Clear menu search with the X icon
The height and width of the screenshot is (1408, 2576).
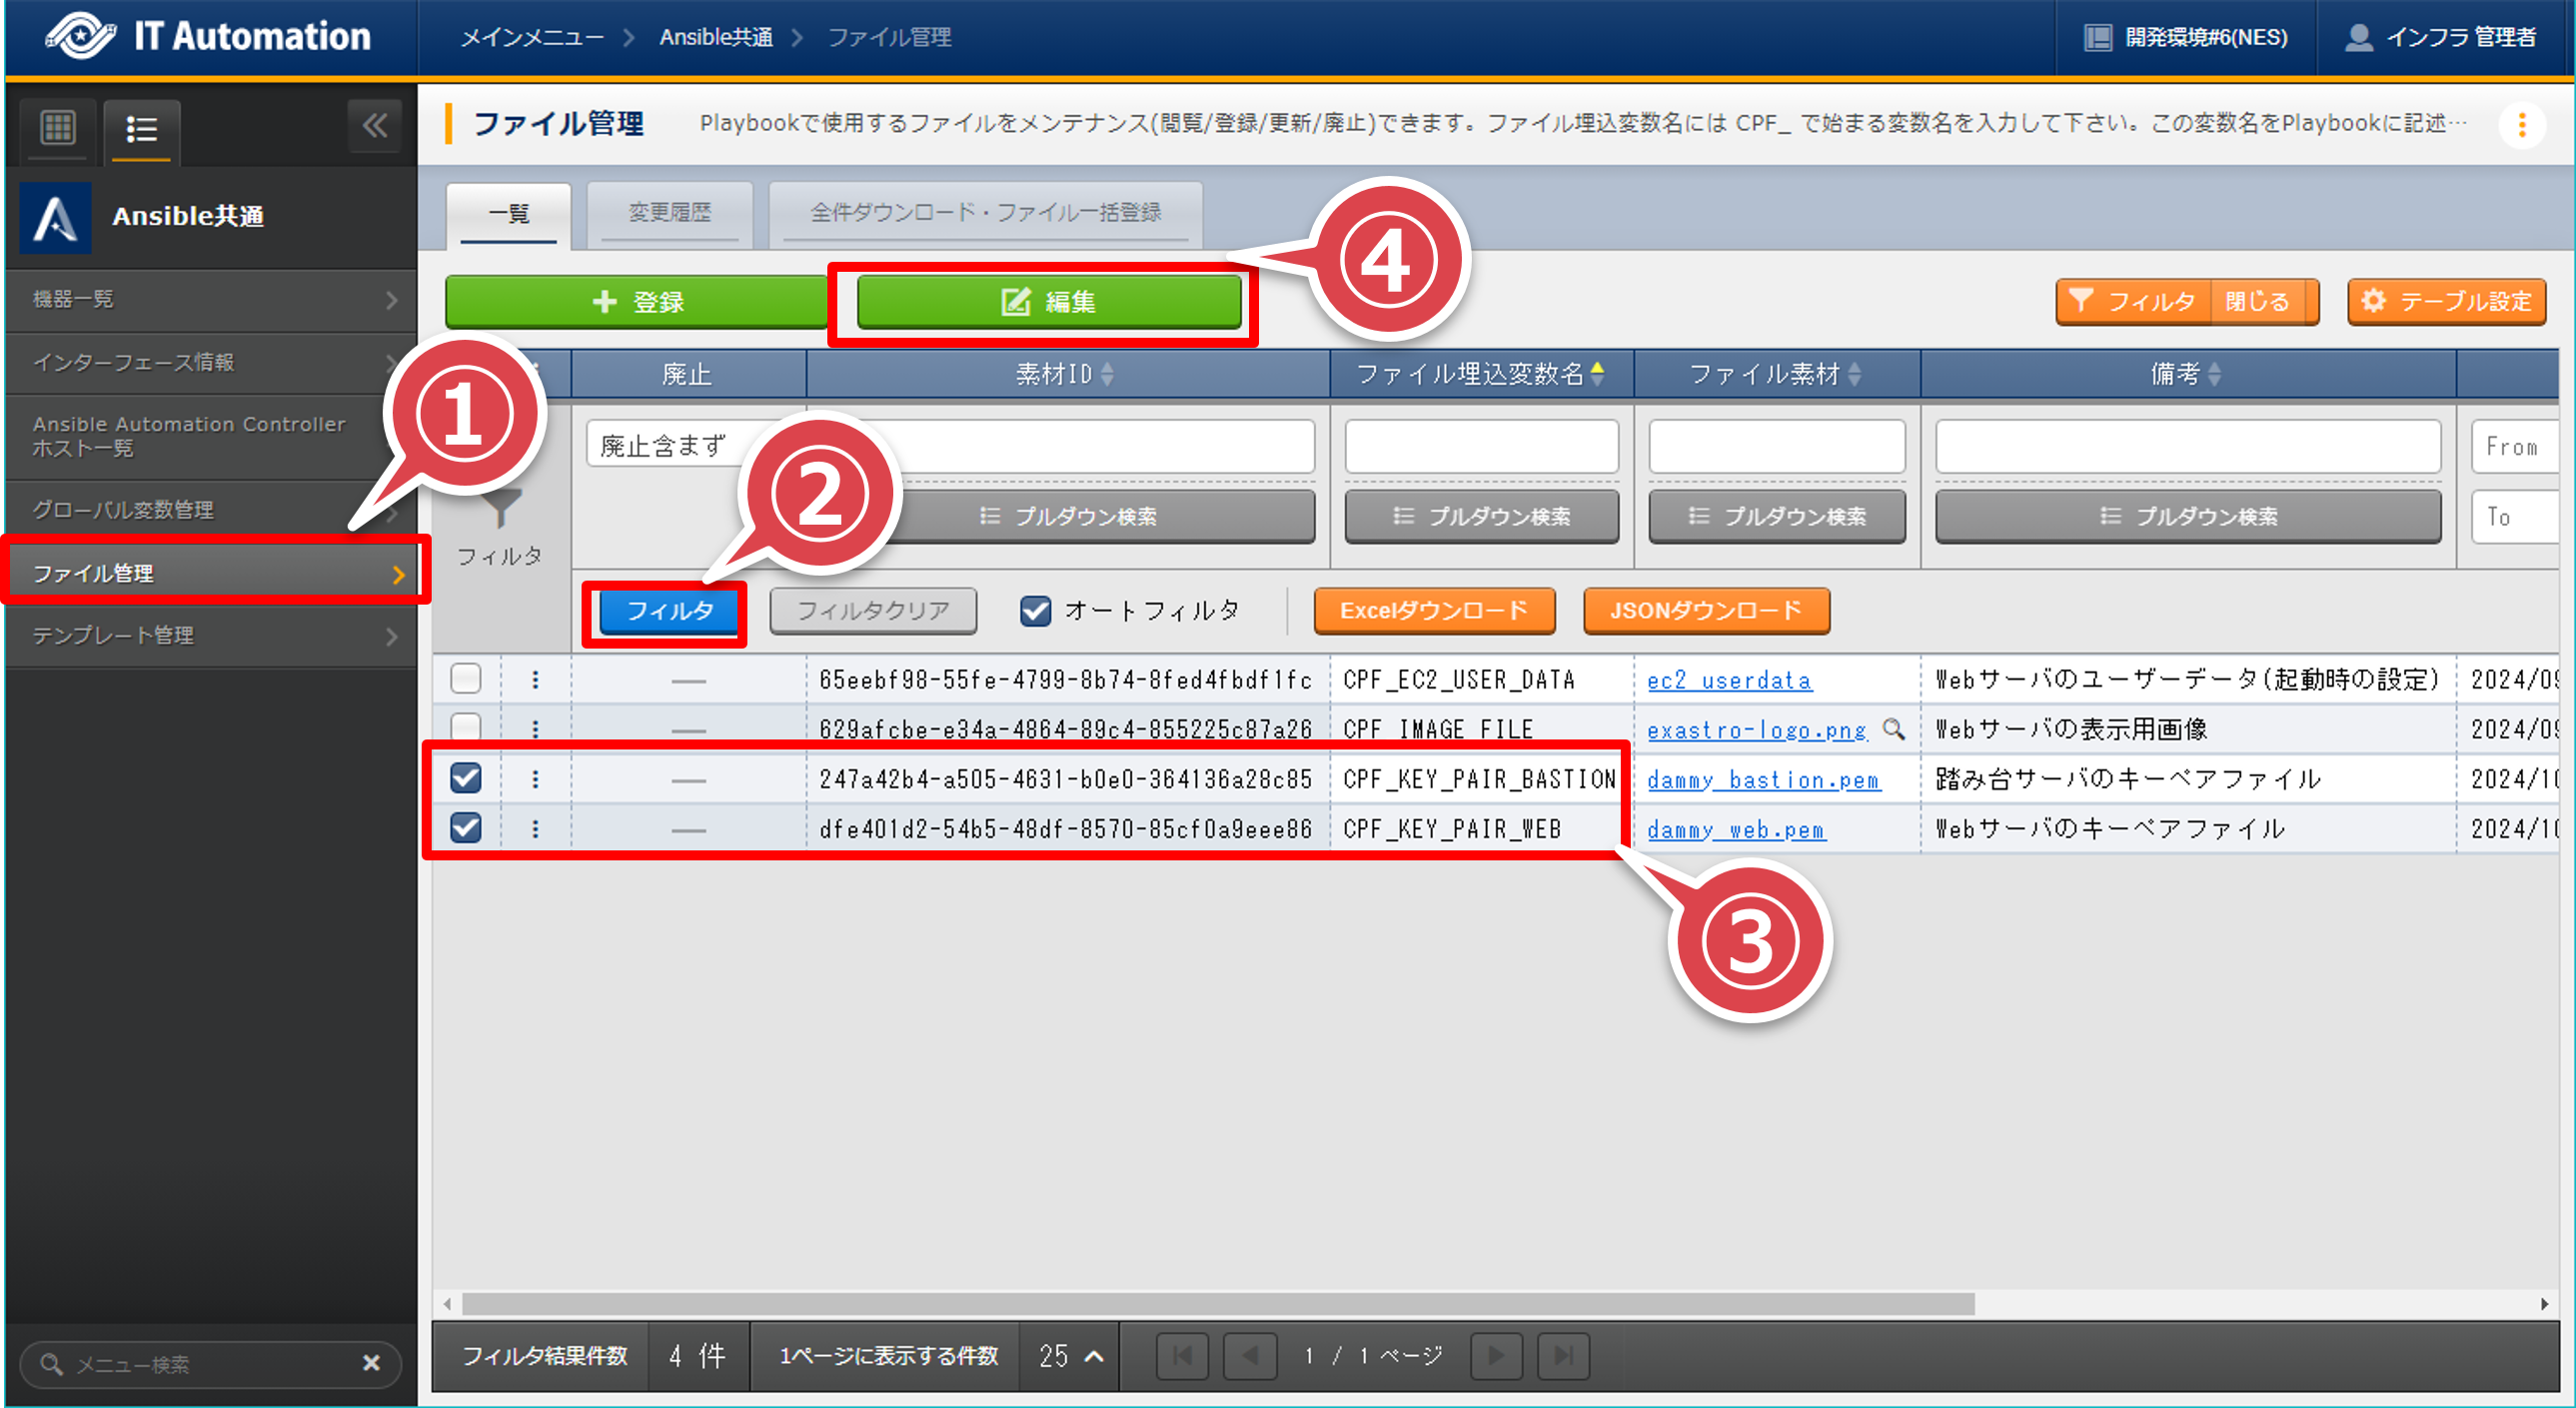point(371,1363)
